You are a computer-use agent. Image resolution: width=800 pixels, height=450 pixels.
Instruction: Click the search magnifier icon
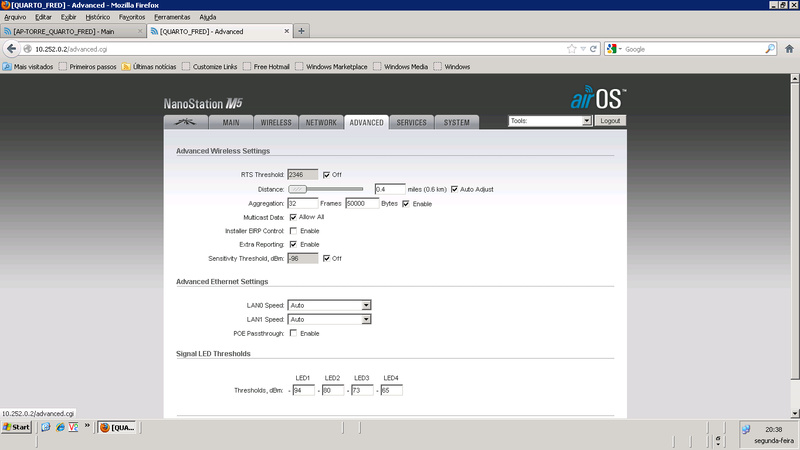click(770, 49)
